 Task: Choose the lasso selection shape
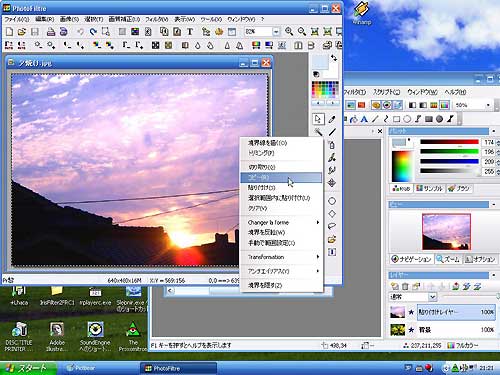(x=332, y=226)
